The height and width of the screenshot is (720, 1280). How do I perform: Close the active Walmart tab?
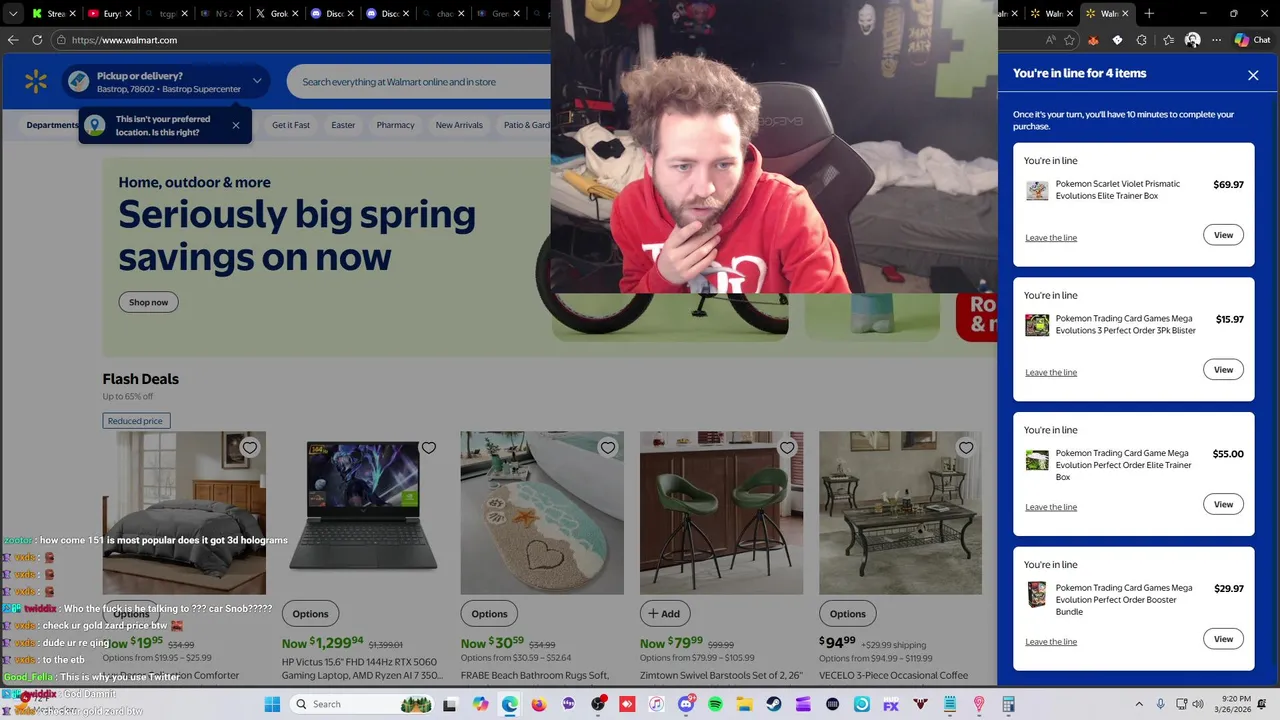click(1125, 14)
